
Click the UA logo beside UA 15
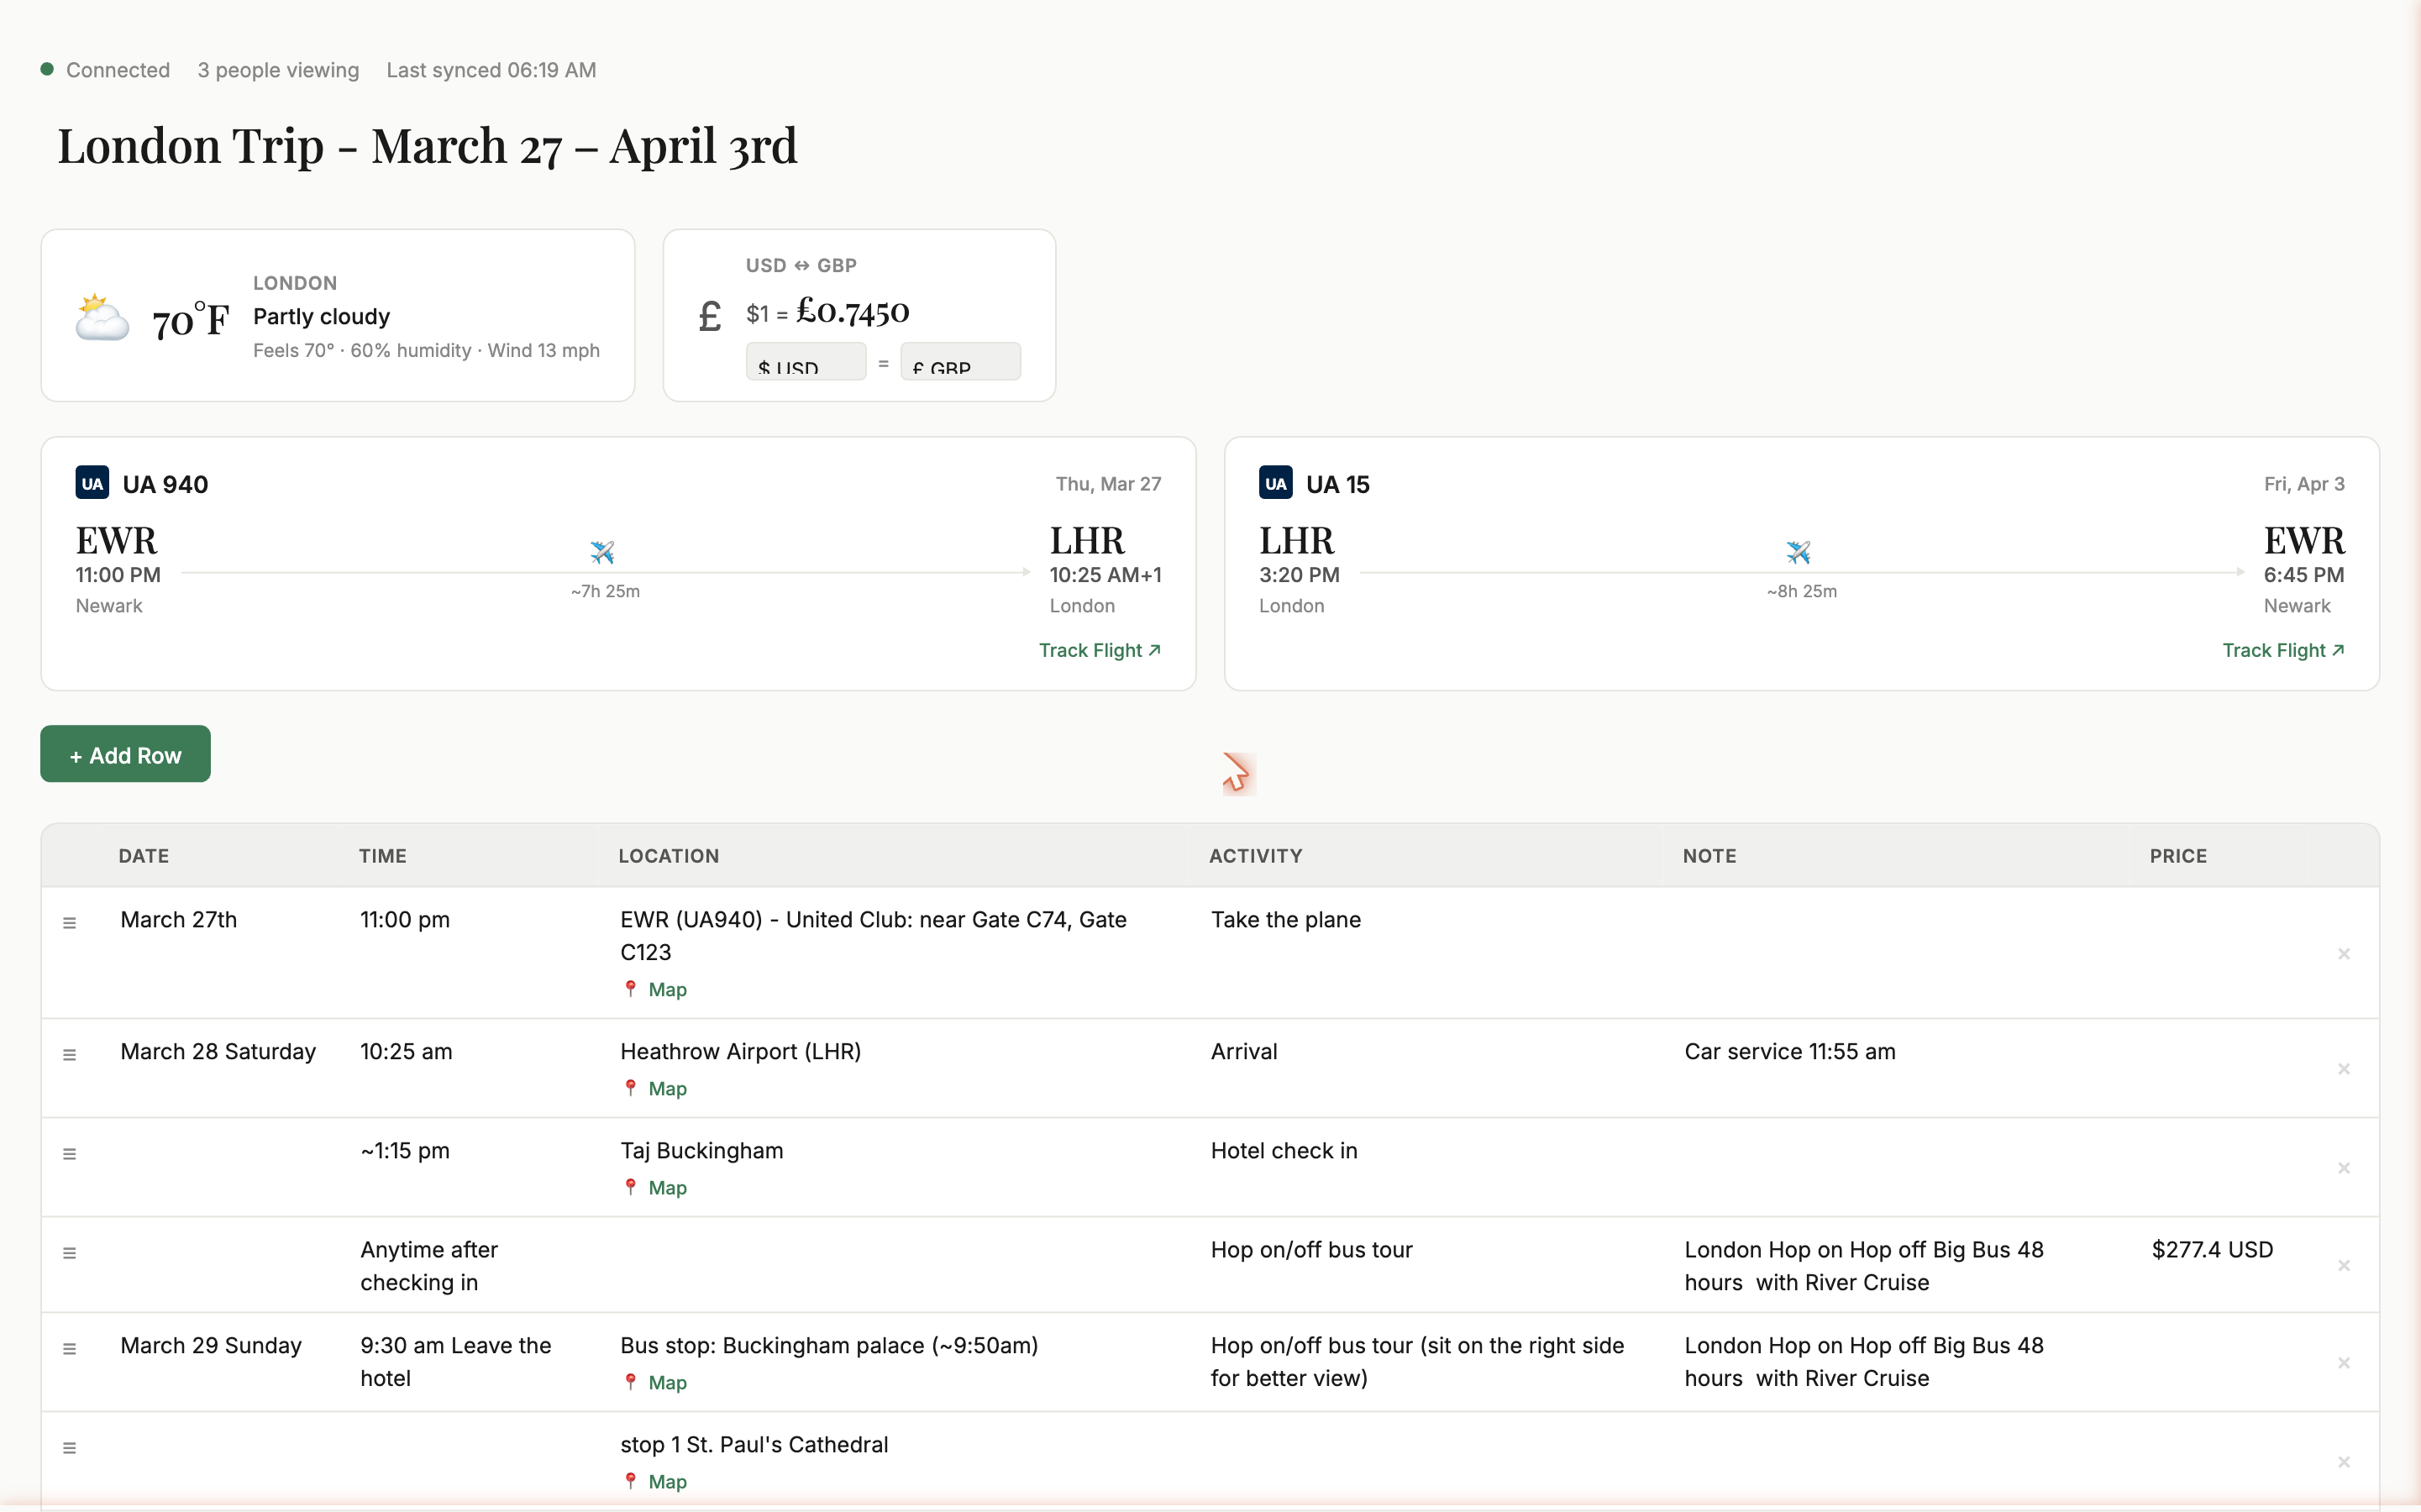1275,483
